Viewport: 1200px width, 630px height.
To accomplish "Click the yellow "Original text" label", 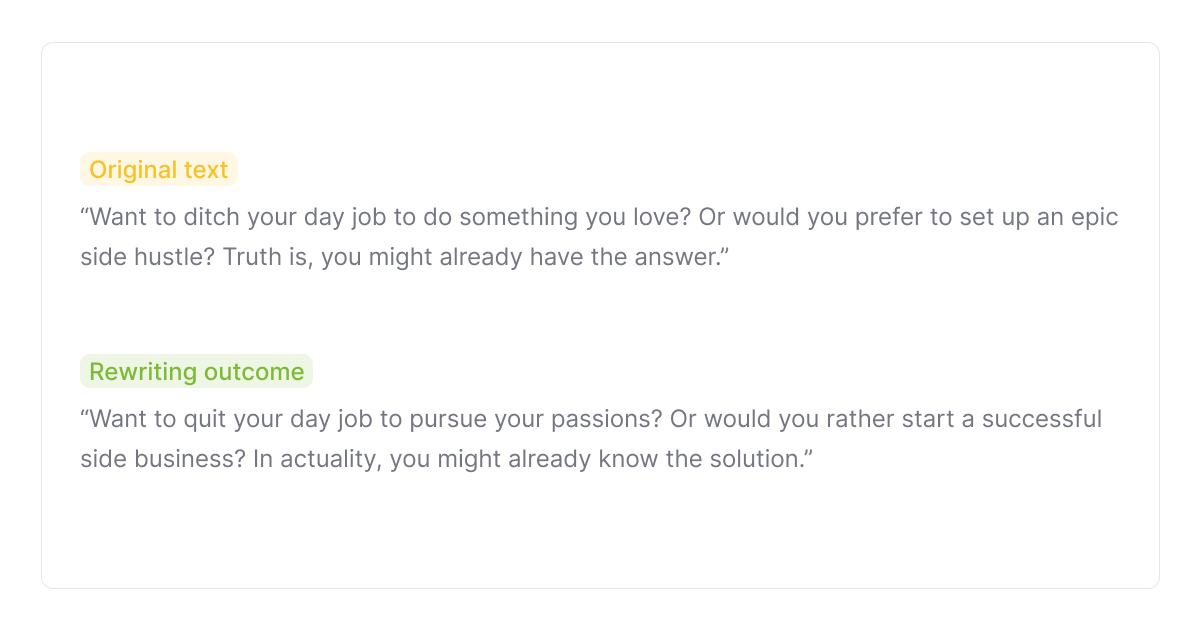I will click(x=159, y=170).
